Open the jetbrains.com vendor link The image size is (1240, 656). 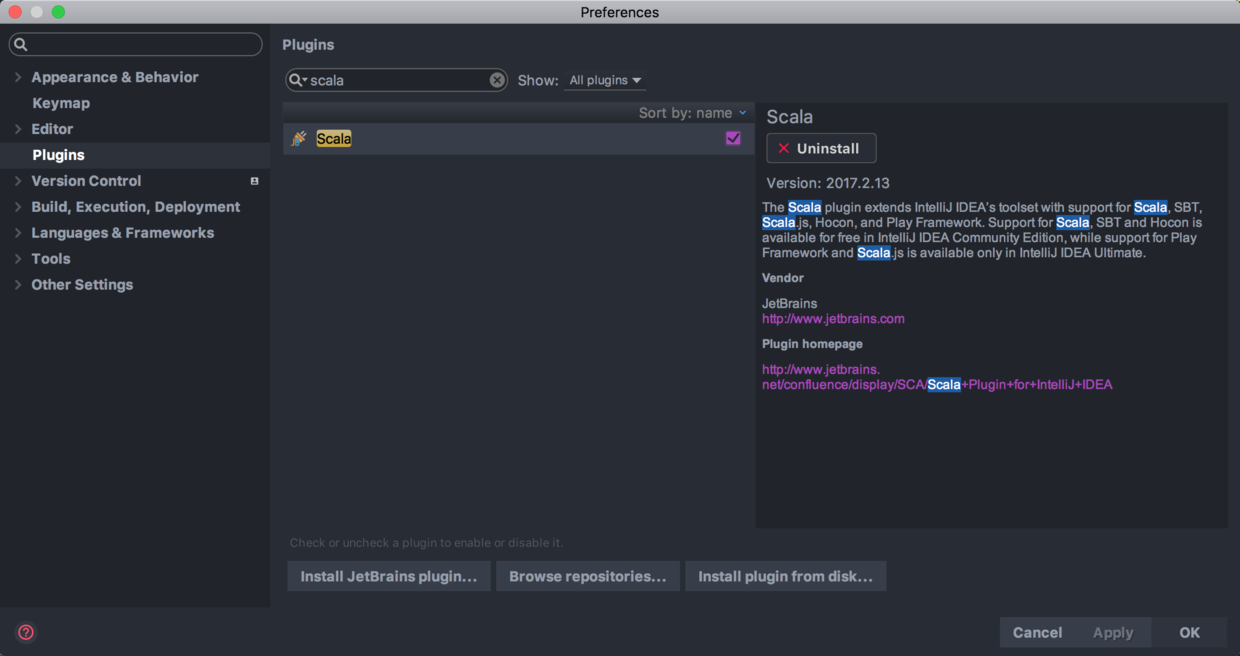click(x=833, y=319)
